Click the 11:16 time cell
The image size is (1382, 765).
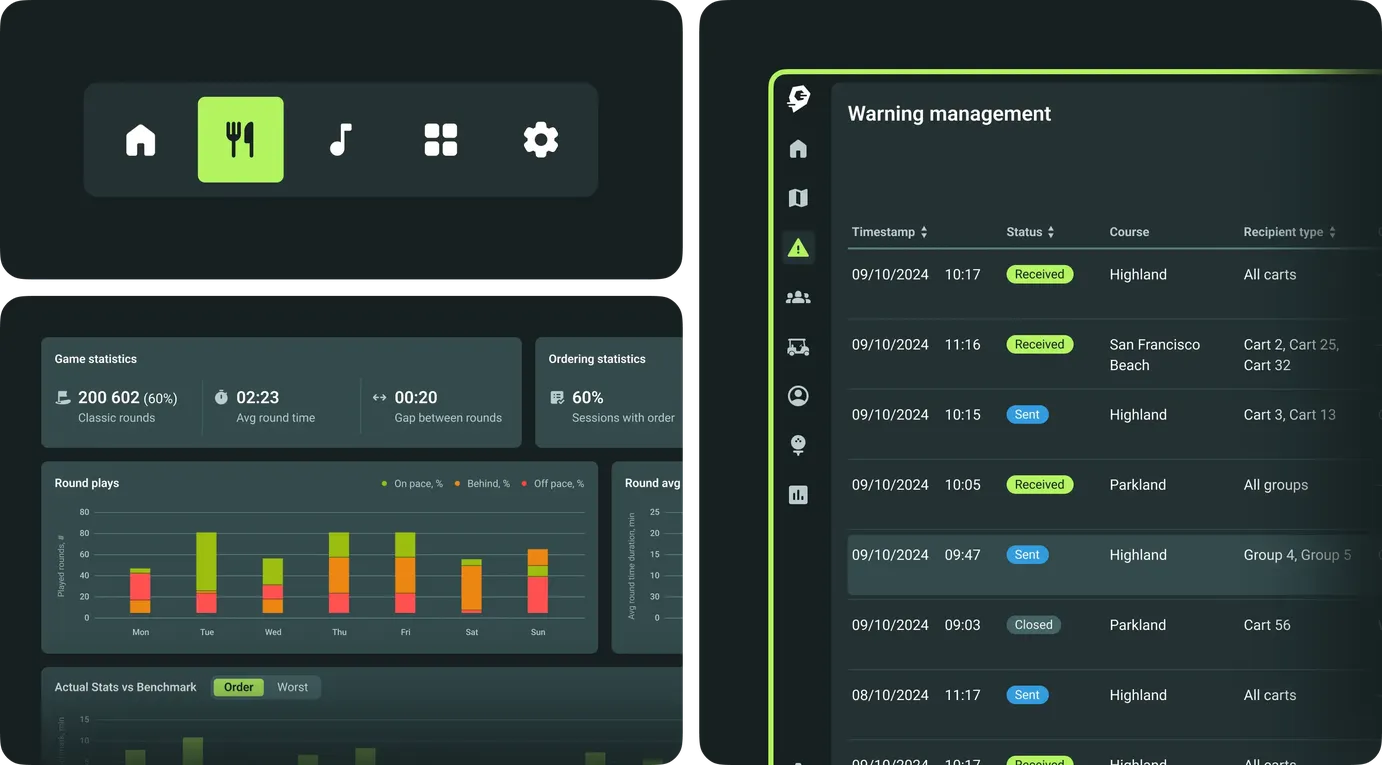click(962, 344)
